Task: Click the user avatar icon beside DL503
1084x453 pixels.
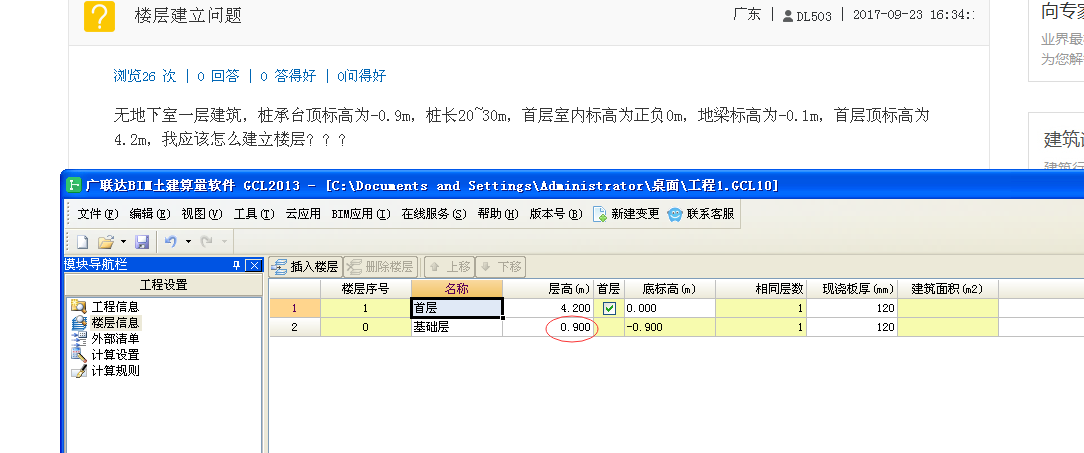Action: pos(787,15)
